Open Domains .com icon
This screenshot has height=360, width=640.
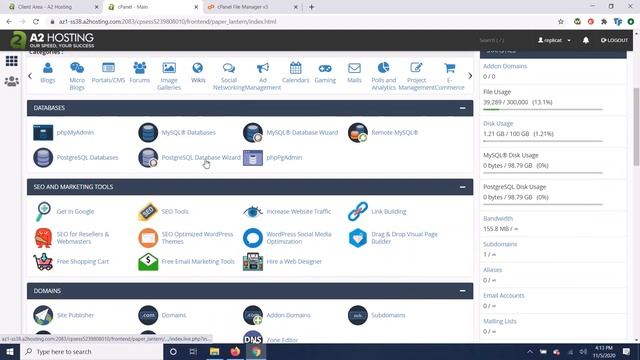(148, 315)
